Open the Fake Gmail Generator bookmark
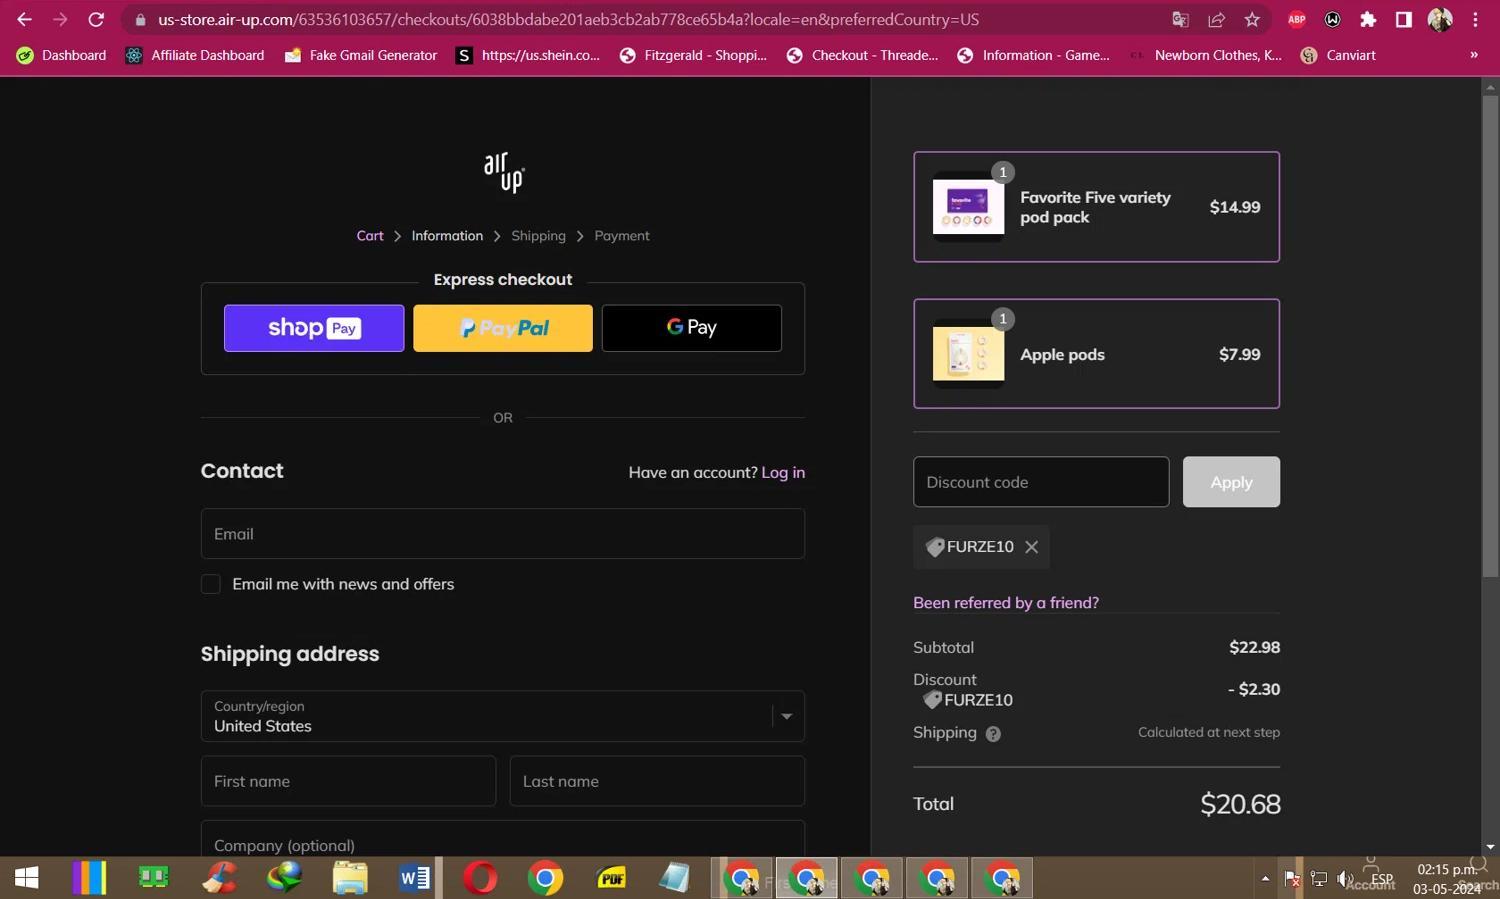Viewport: 1500px width, 899px height. tap(361, 55)
